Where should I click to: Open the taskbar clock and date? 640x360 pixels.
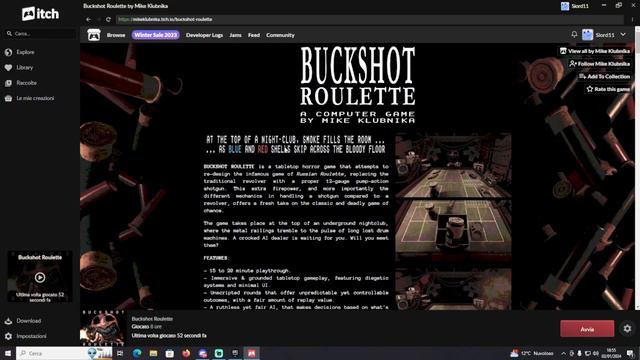611,353
